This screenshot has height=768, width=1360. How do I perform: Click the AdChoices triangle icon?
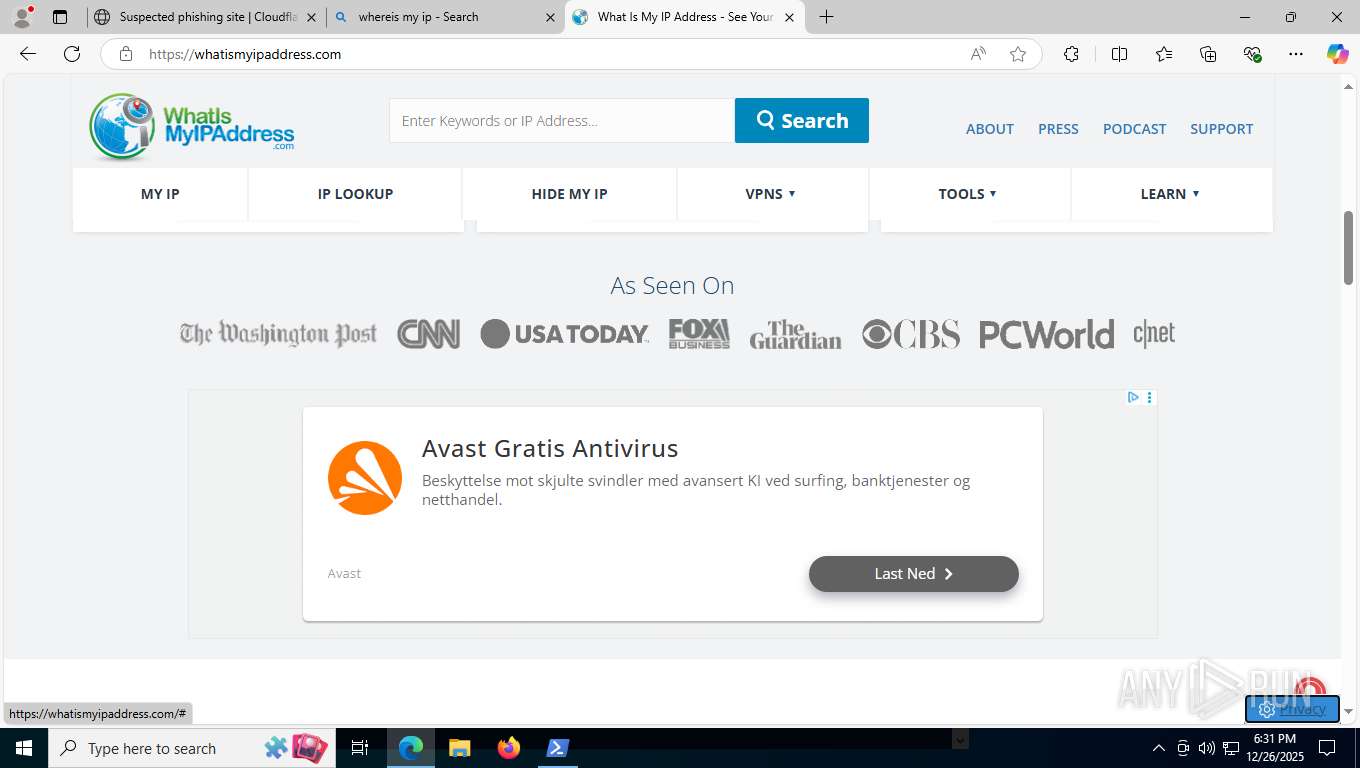click(x=1133, y=397)
